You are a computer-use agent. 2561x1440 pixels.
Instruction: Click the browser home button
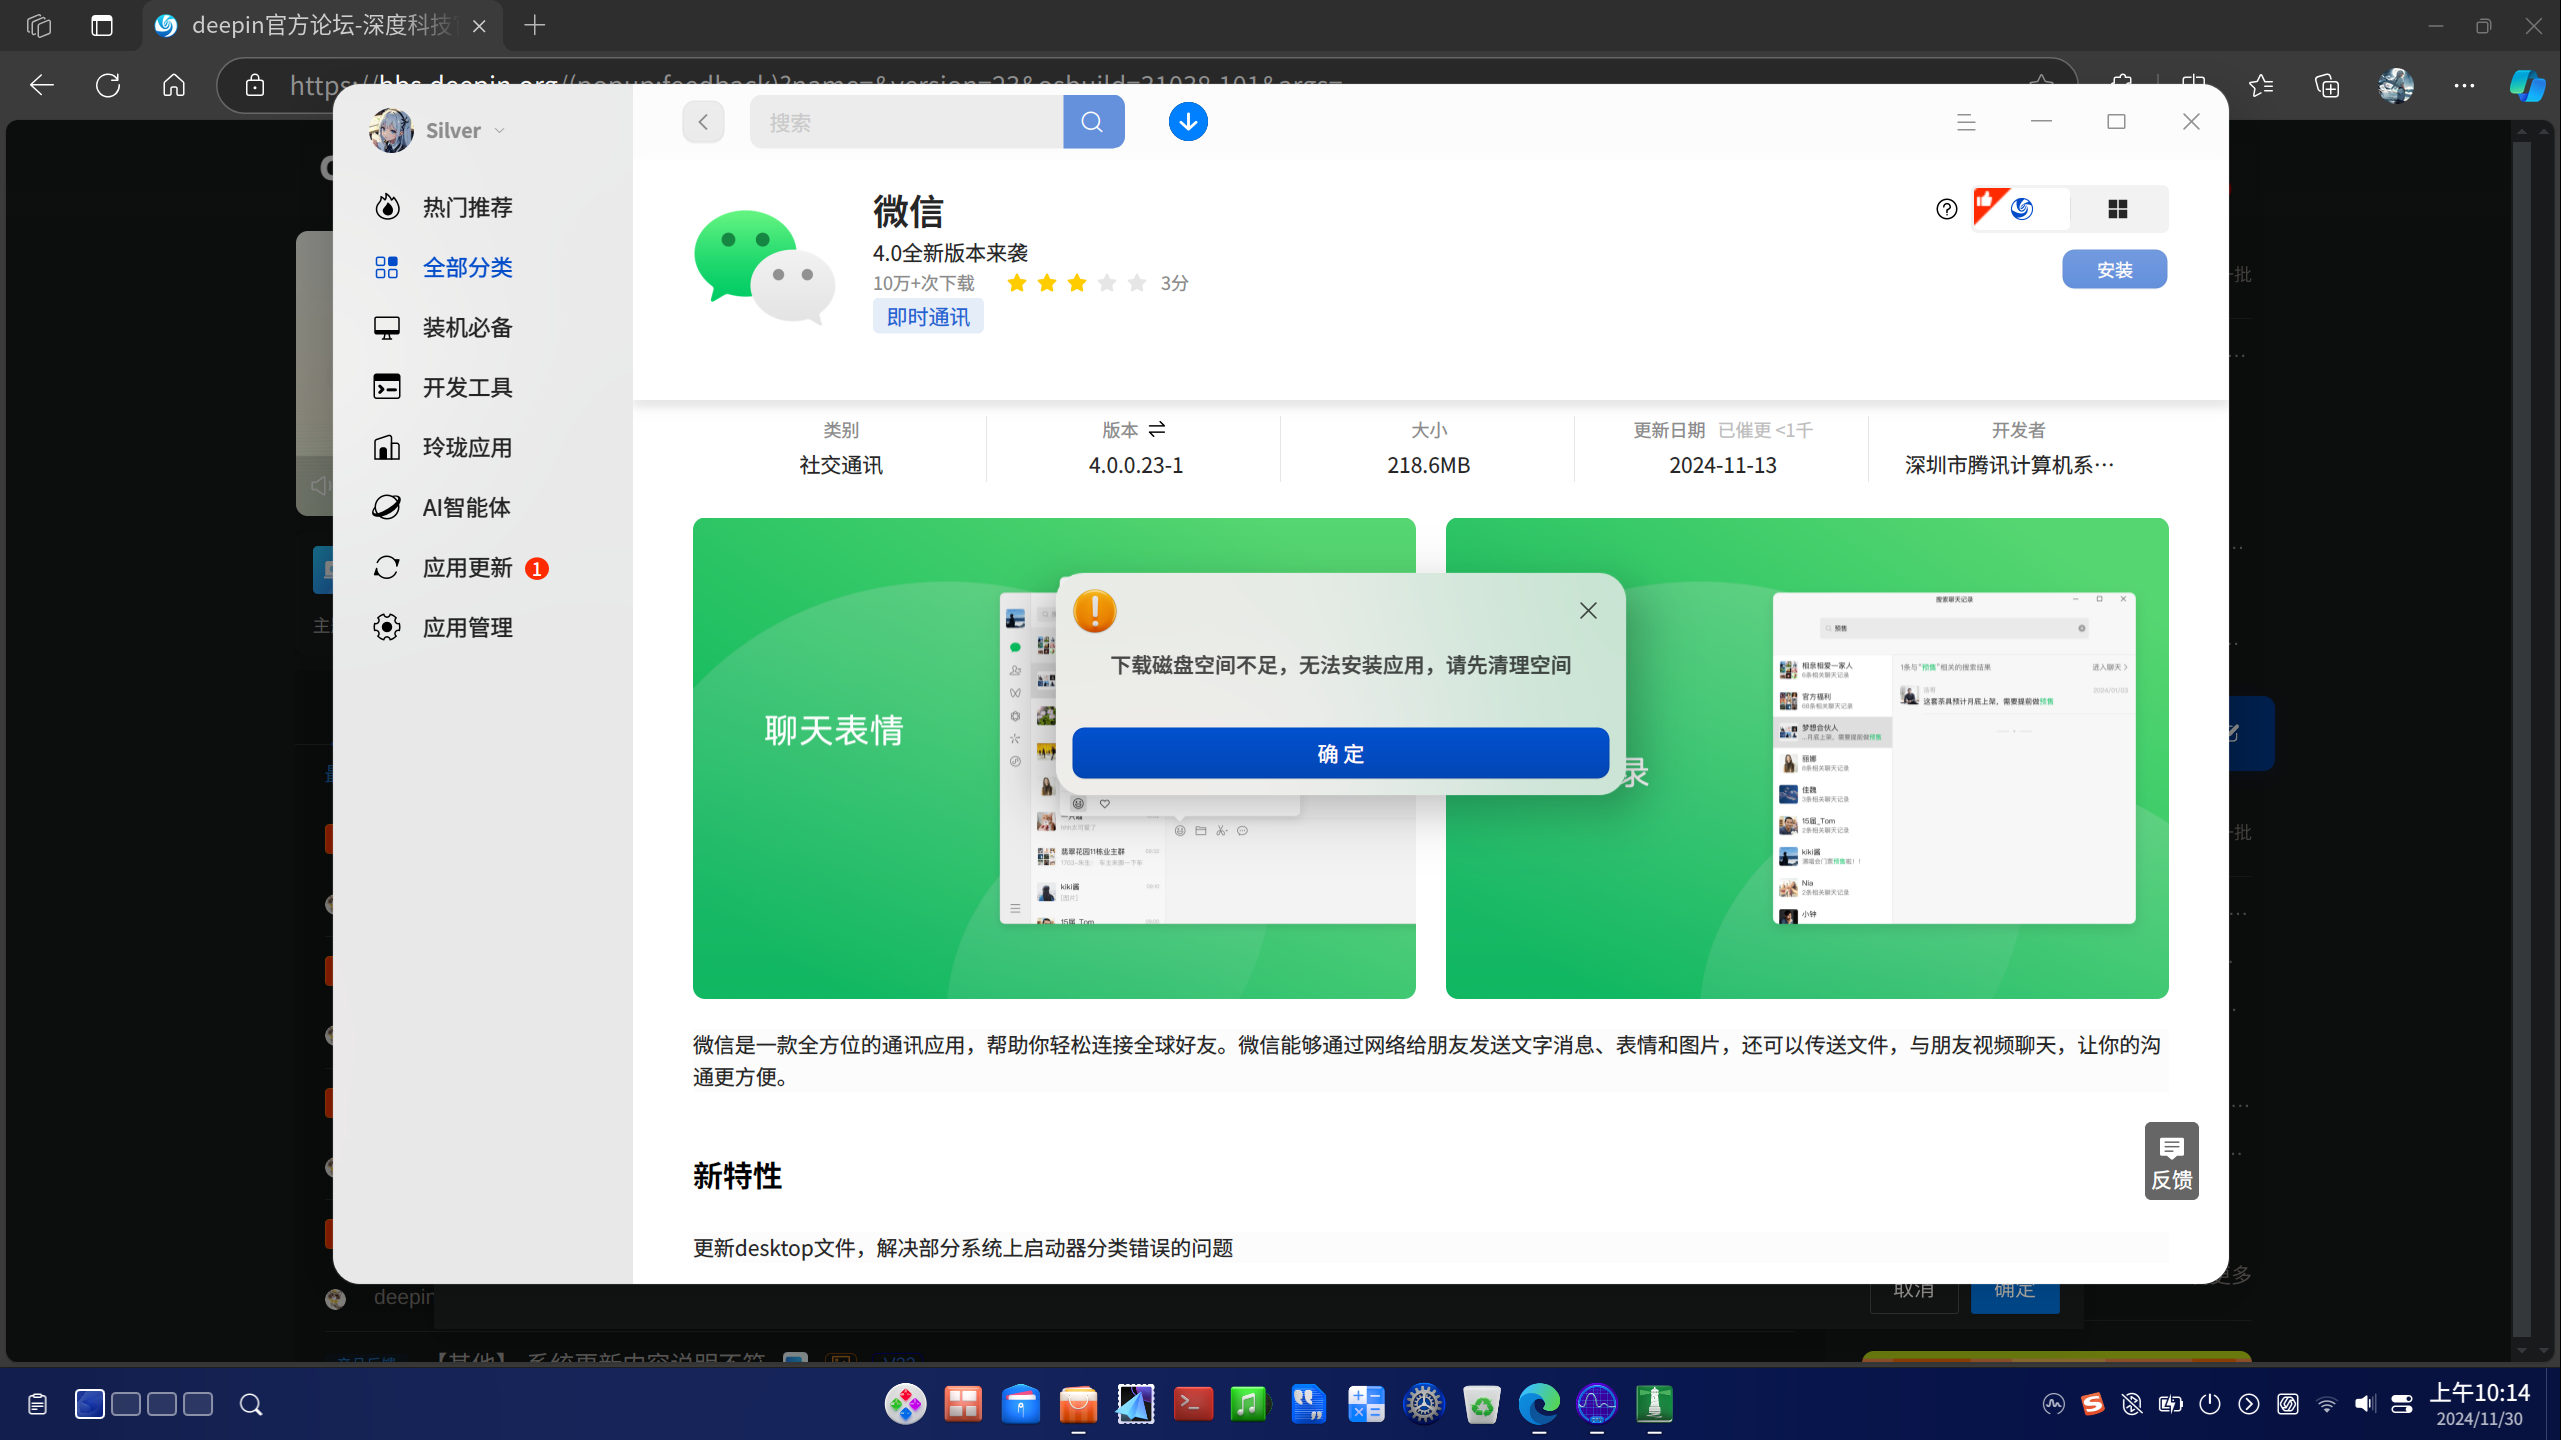(x=174, y=85)
